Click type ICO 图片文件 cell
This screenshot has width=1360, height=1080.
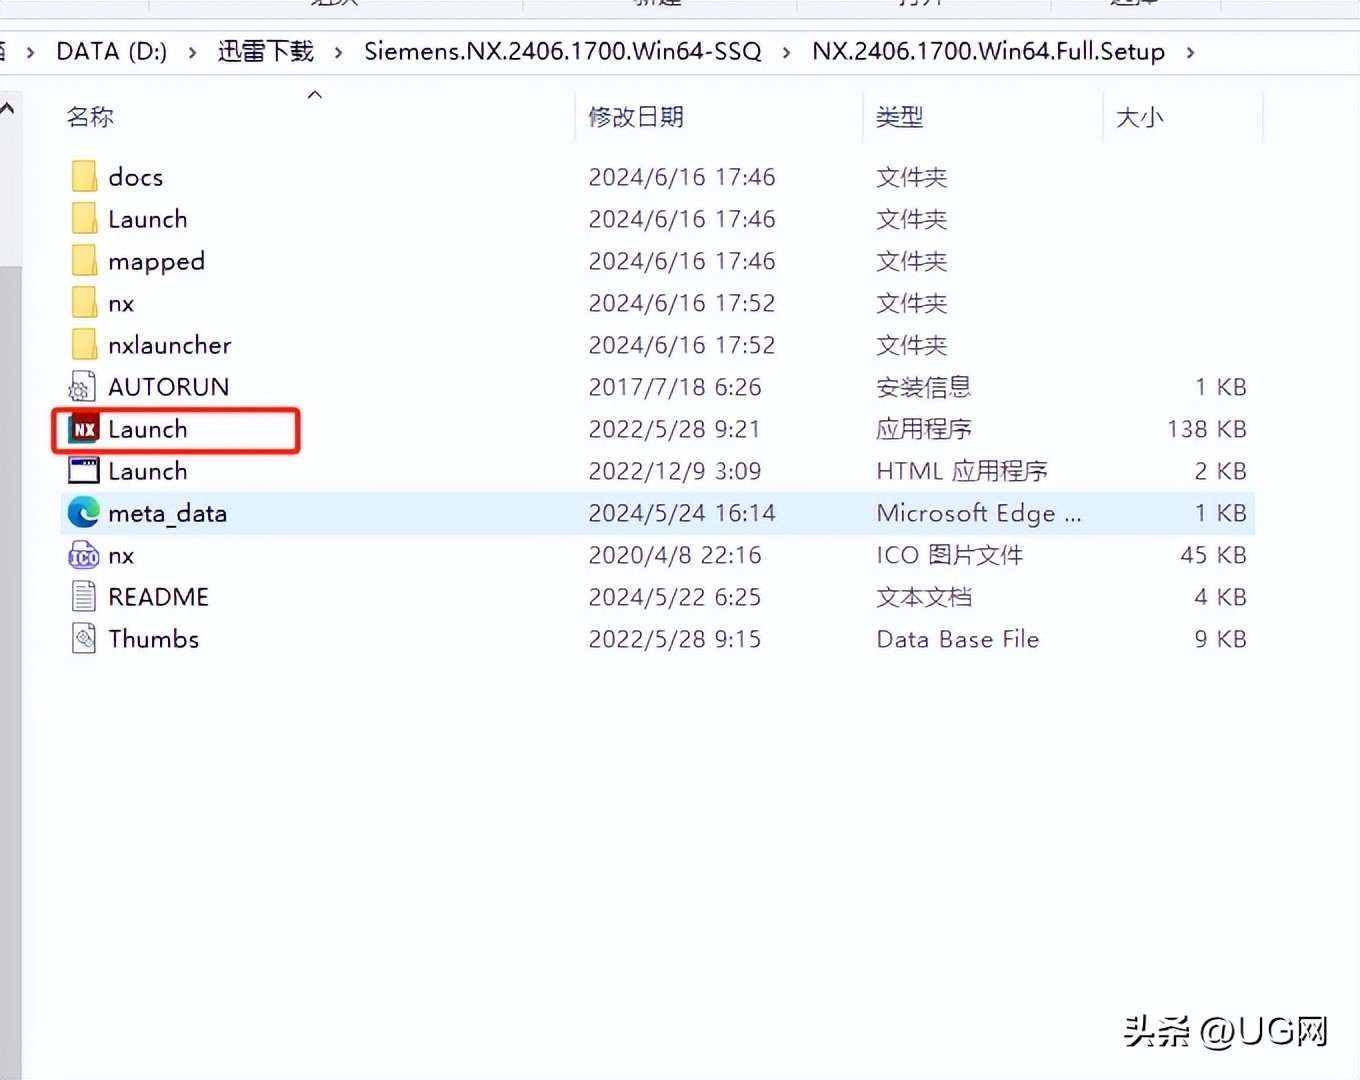coord(950,555)
